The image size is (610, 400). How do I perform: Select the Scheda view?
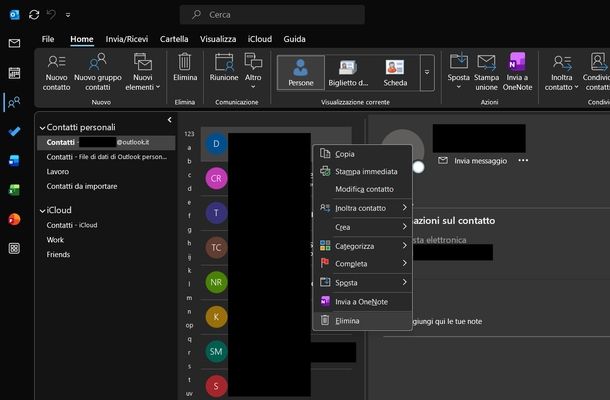(x=395, y=73)
